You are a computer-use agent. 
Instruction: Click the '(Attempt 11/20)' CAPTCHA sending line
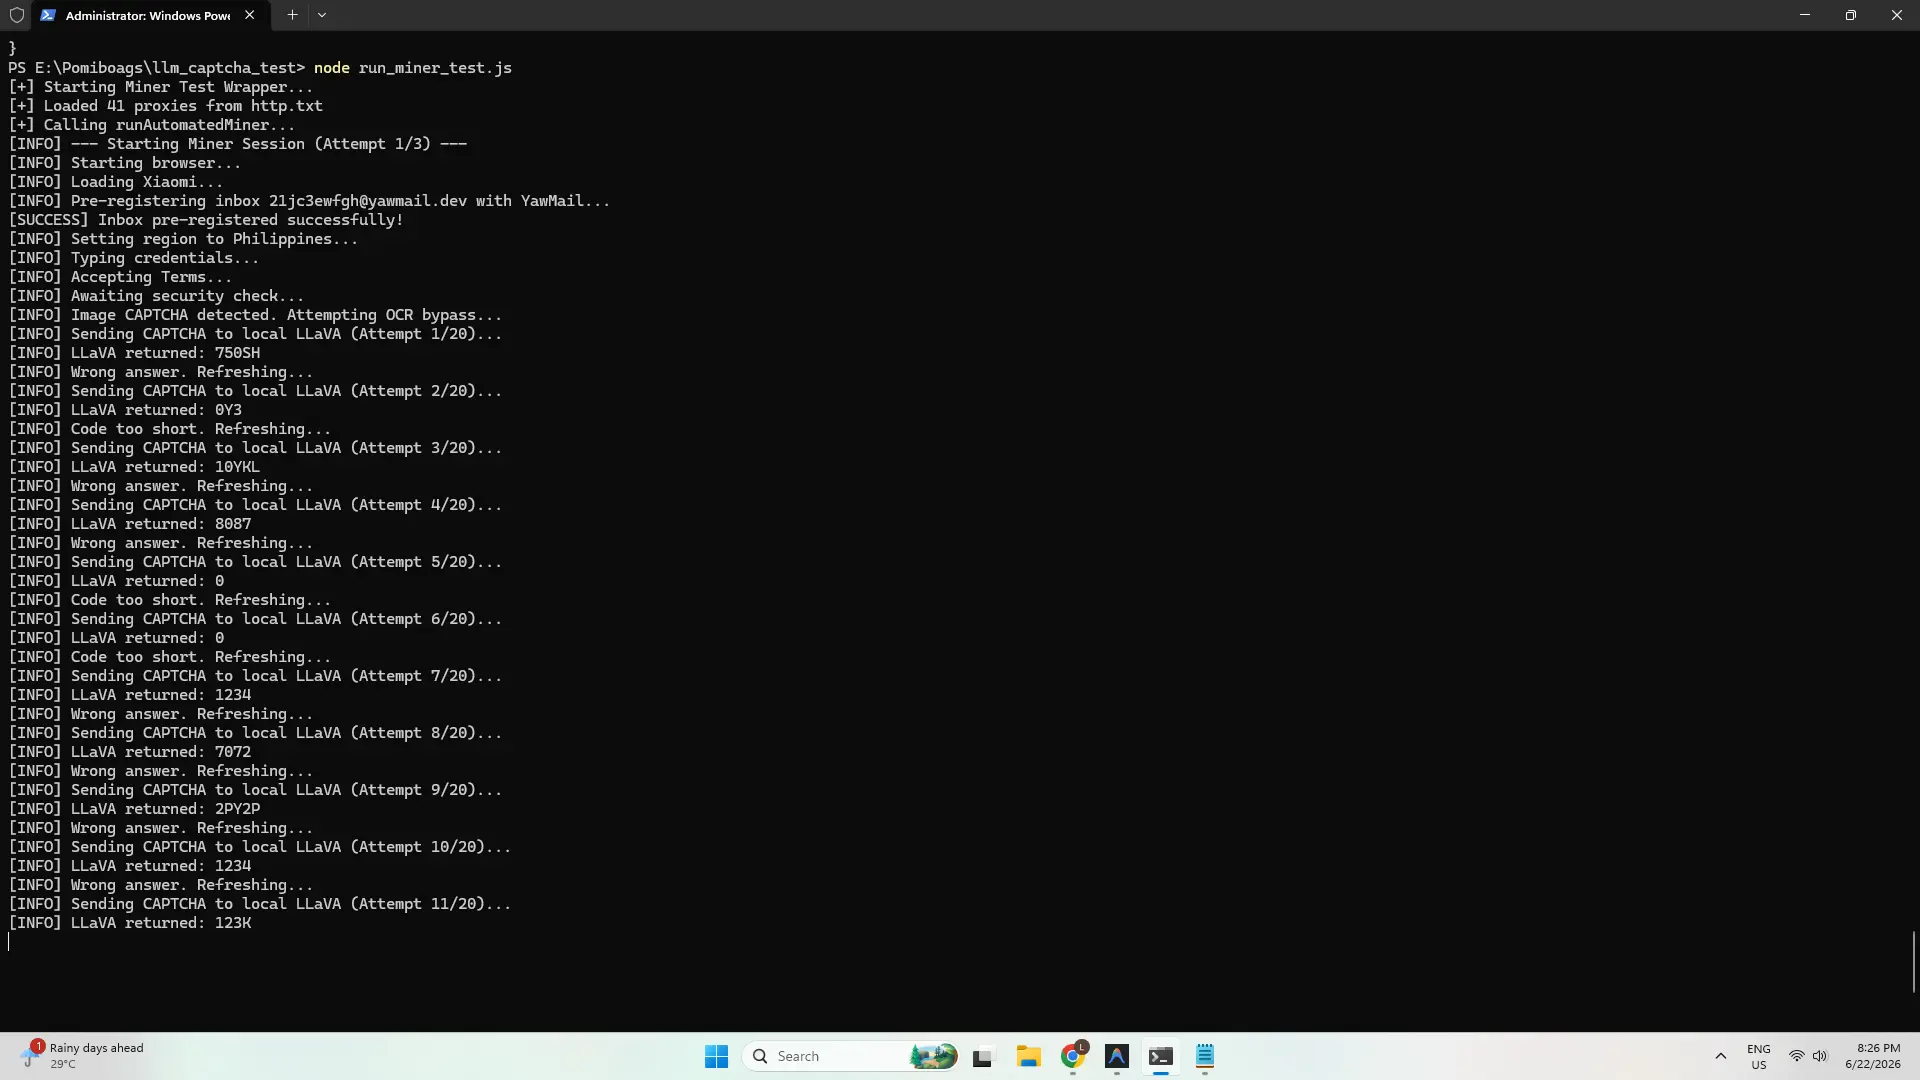pos(259,904)
